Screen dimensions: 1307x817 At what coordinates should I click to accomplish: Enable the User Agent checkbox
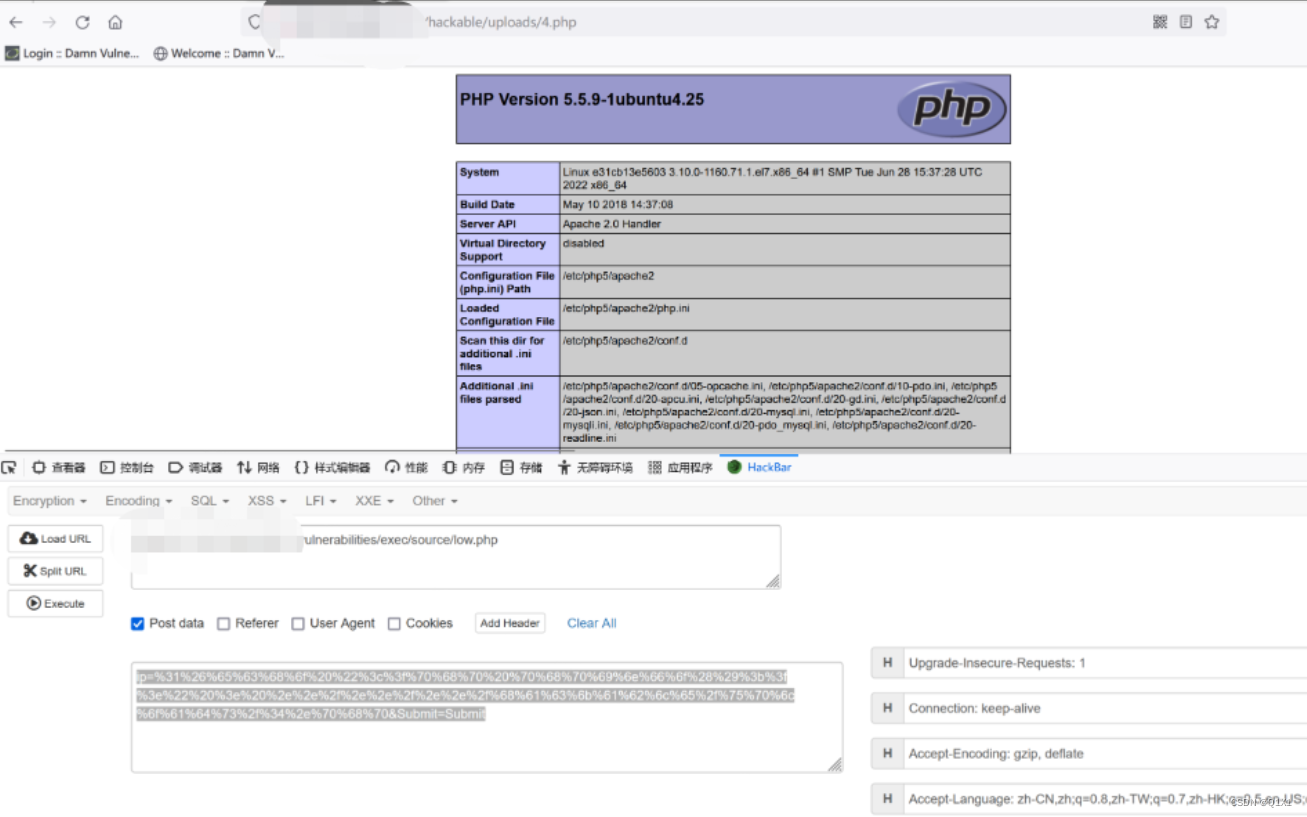click(x=298, y=624)
